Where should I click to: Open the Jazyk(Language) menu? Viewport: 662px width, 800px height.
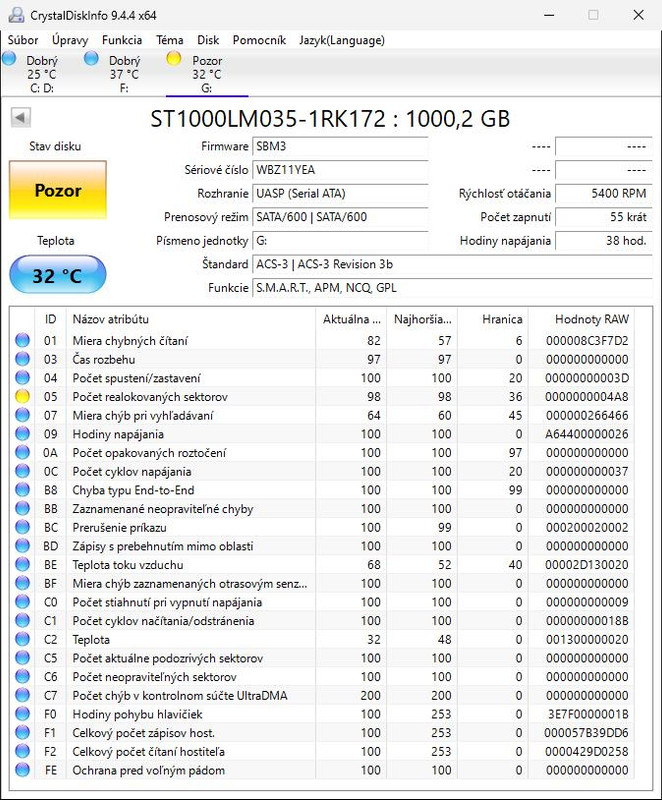tap(342, 40)
